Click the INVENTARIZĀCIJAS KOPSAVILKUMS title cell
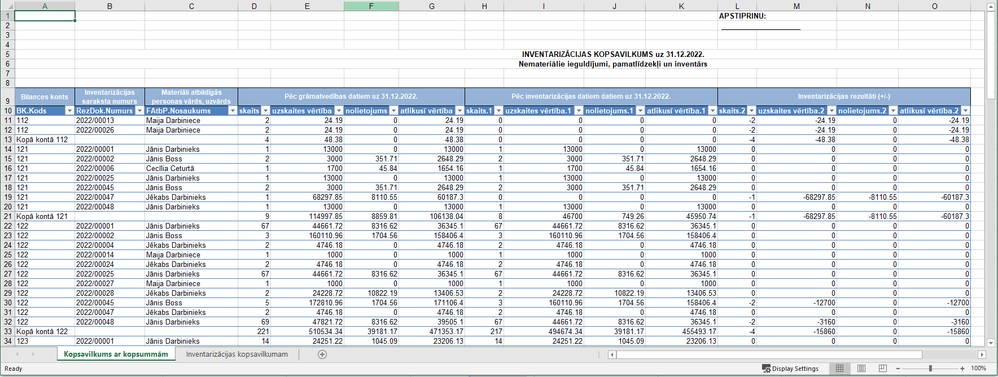998x377 pixels. [x=612, y=55]
